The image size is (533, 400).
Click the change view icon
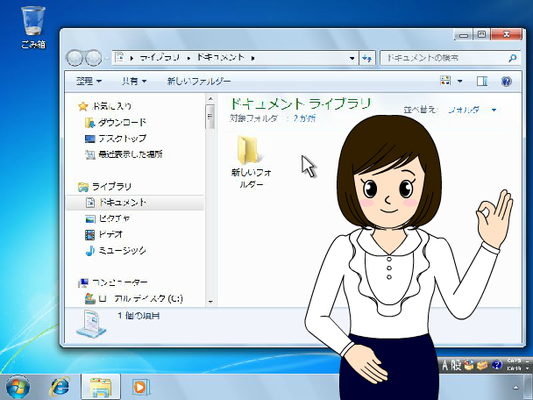click(445, 81)
